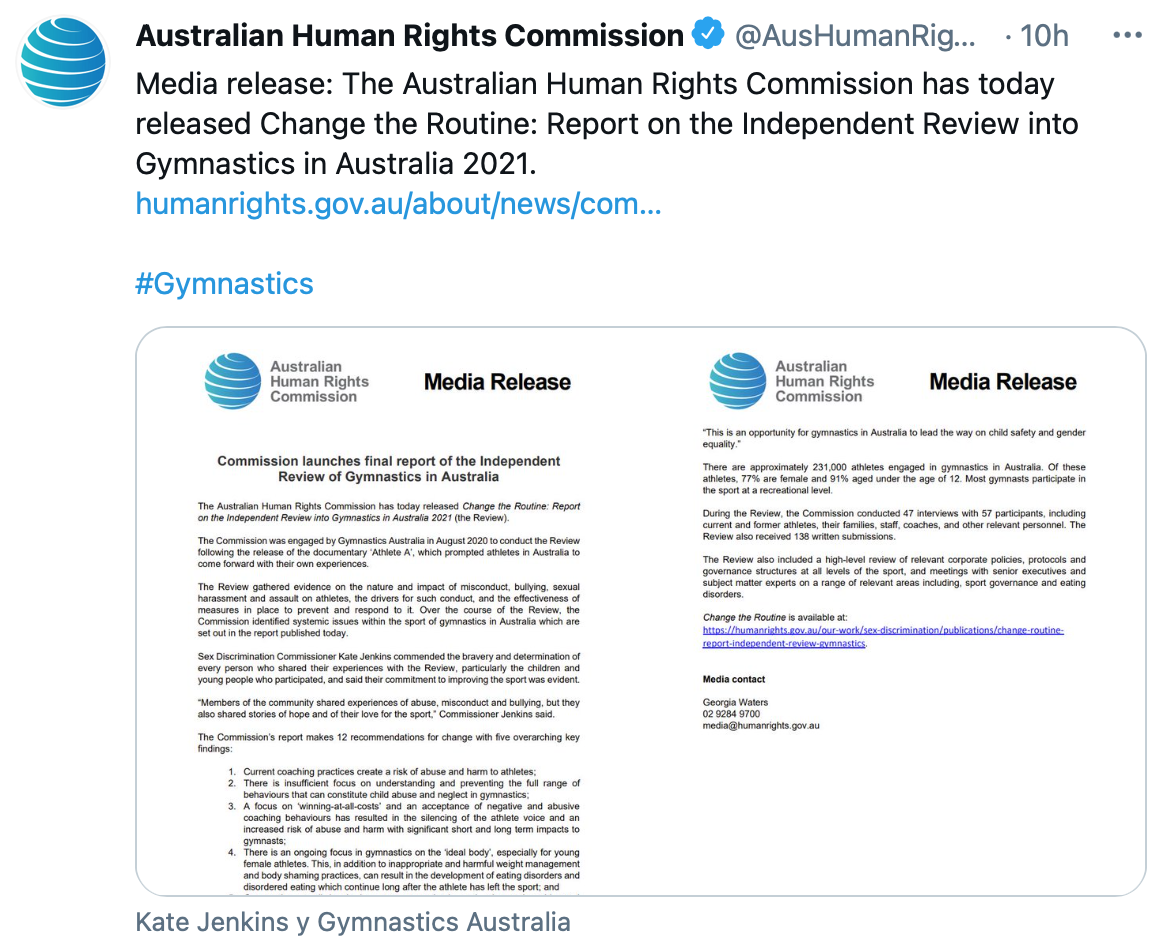Viewport: 1172px width, 948px height.
Task: Click the left page's Media Release heading
Action: 497,382
